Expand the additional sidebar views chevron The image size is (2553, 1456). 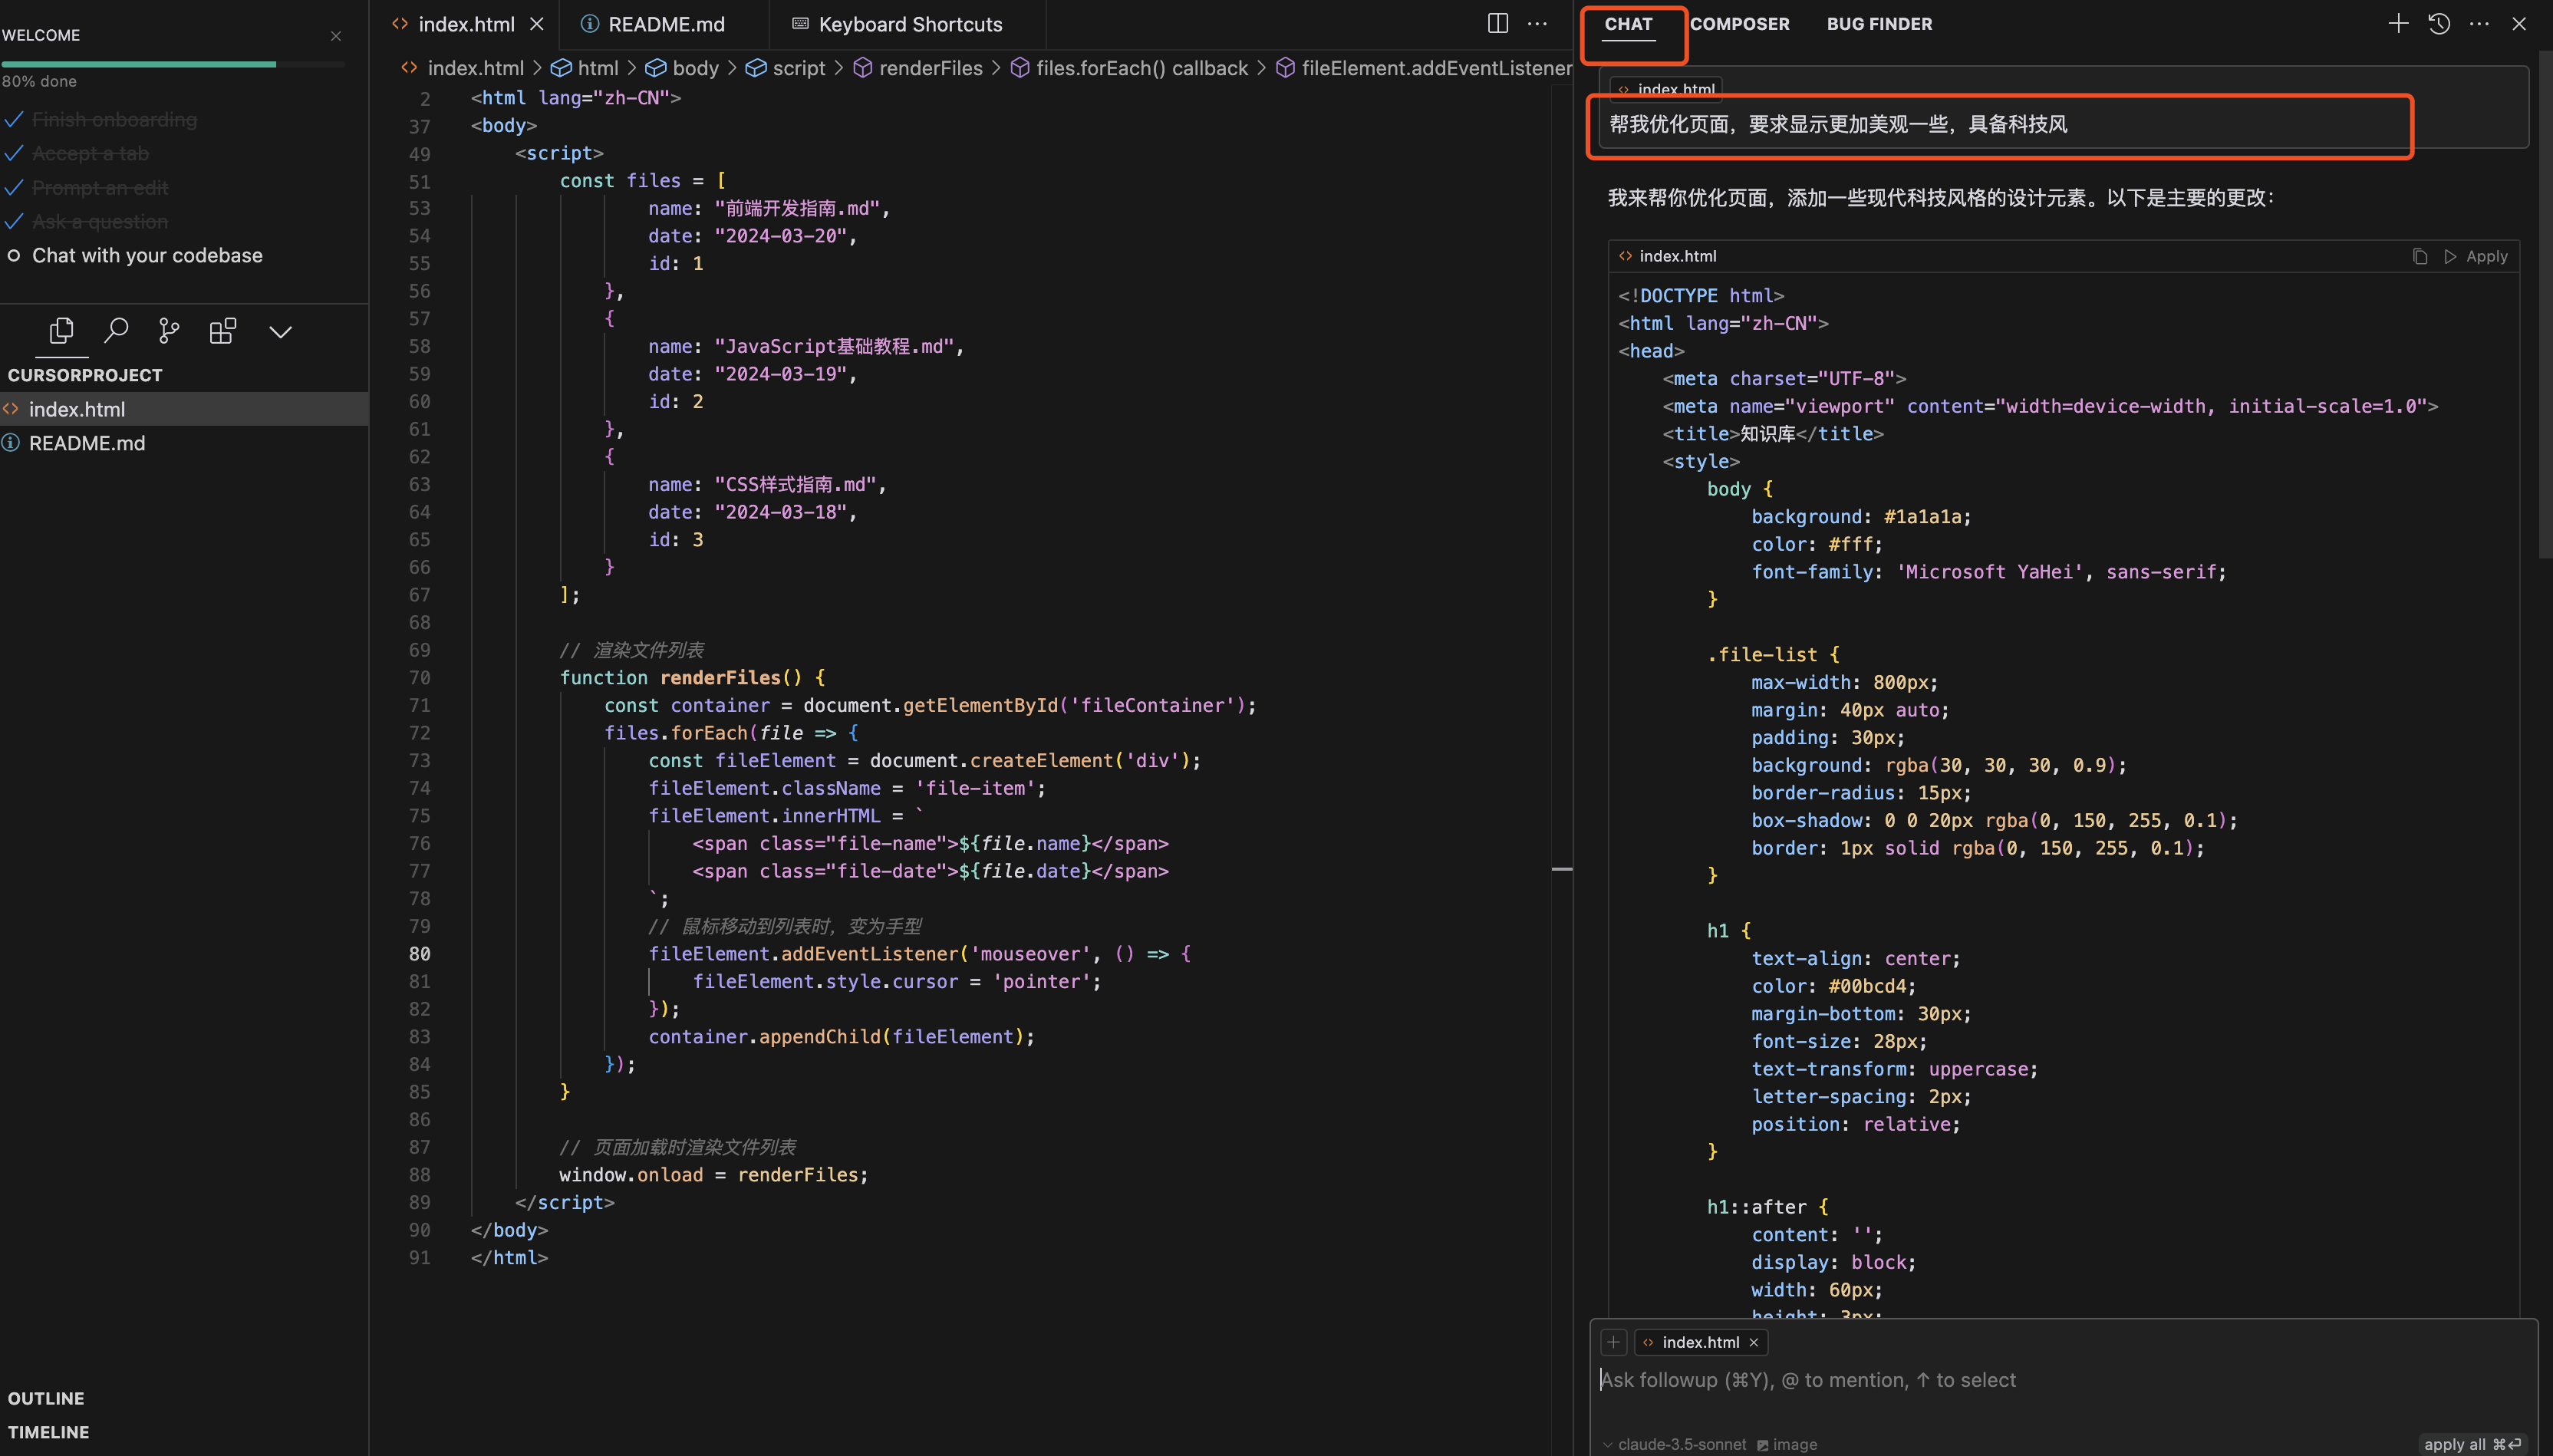280,332
